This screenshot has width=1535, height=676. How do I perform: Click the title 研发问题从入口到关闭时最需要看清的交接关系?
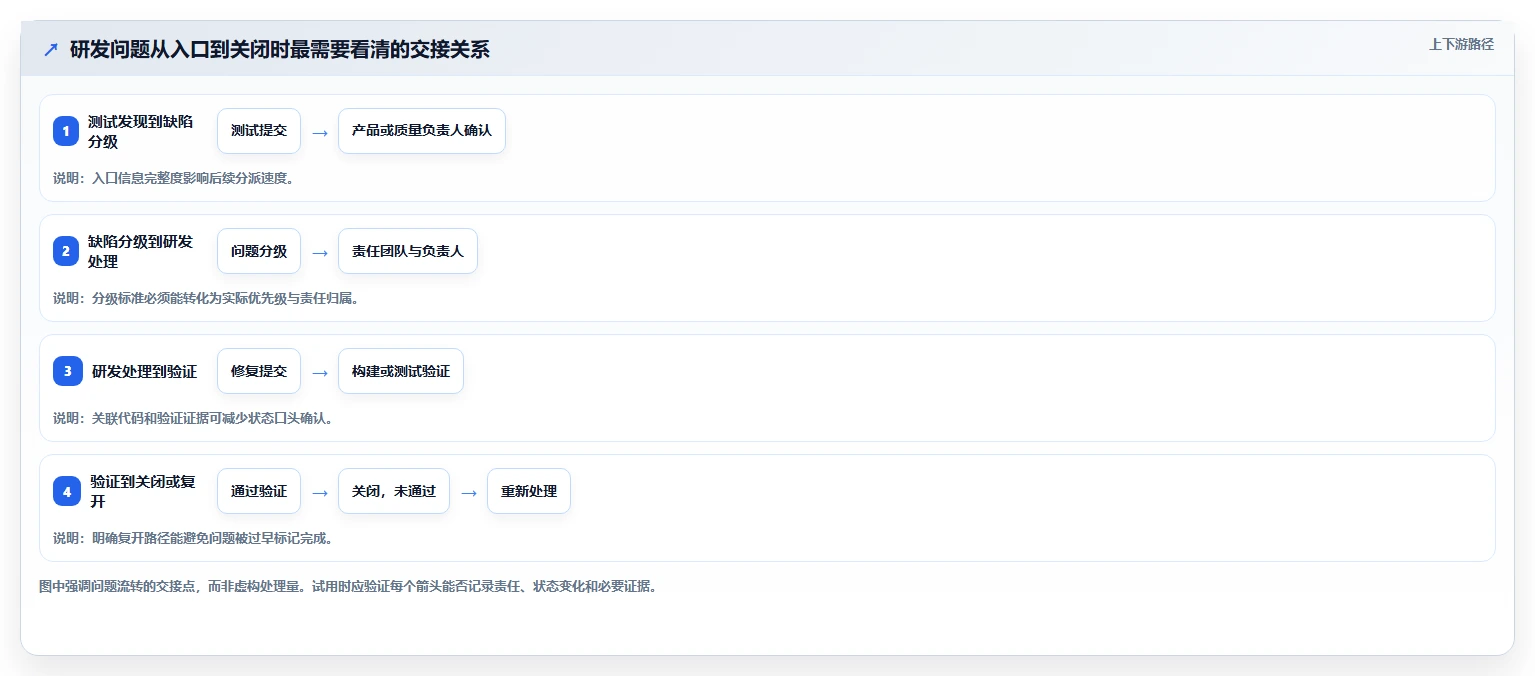[x=280, y=50]
